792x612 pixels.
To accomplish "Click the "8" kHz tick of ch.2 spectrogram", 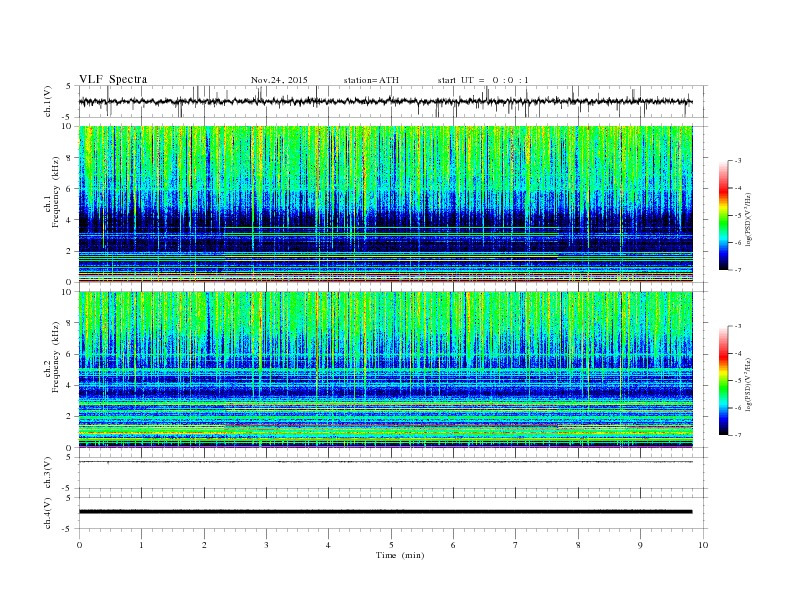I will click(69, 323).
